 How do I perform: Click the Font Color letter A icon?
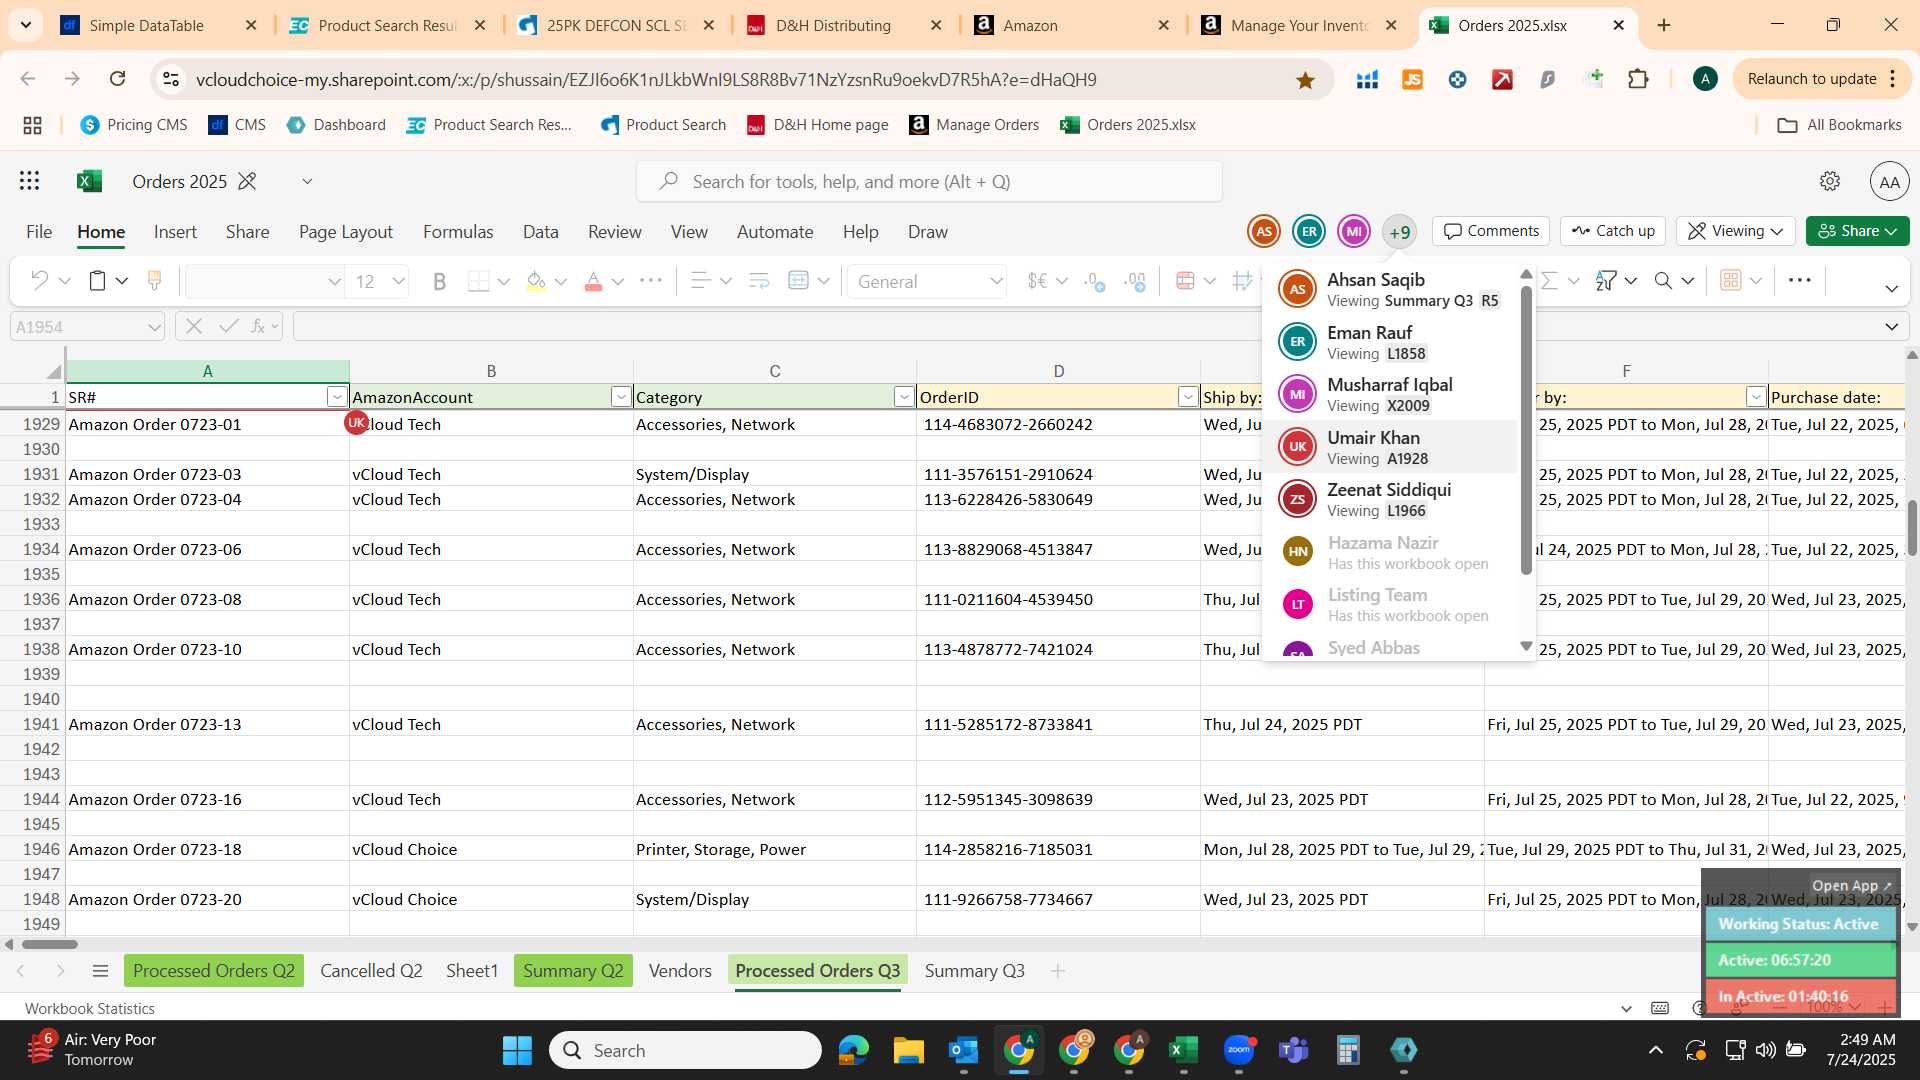593,282
